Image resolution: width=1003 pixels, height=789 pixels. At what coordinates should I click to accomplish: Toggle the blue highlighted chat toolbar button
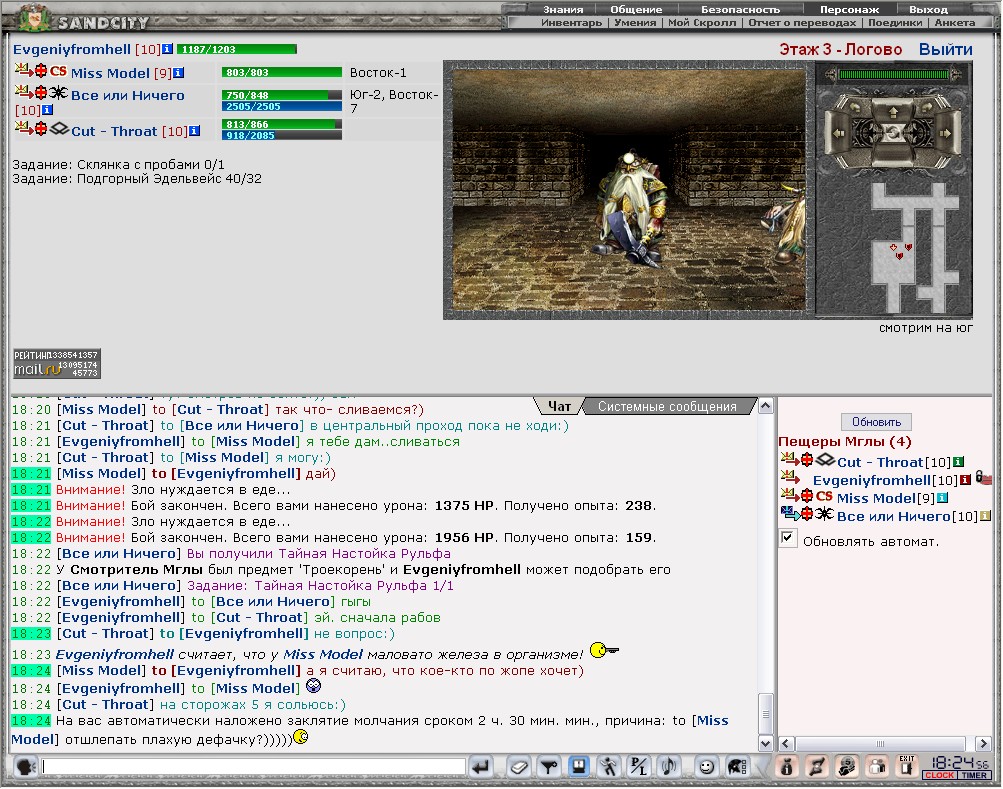[x=579, y=766]
